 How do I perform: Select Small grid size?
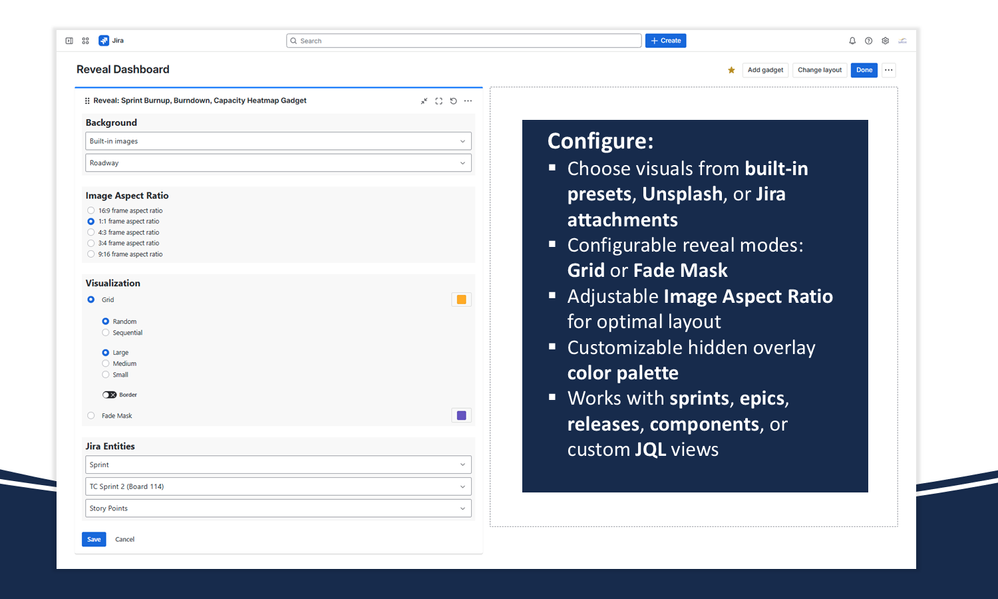pyautogui.click(x=106, y=374)
